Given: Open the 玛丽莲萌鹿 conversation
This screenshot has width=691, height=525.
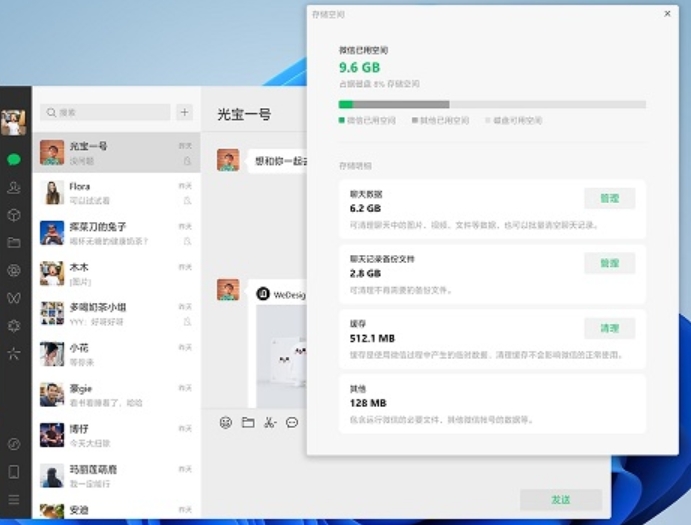Looking at the screenshot, I should (x=117, y=476).
